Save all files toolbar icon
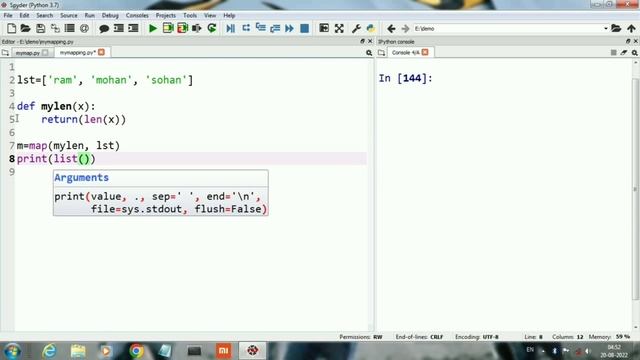Screen dimensions: 640x360 click(x=55, y=28)
